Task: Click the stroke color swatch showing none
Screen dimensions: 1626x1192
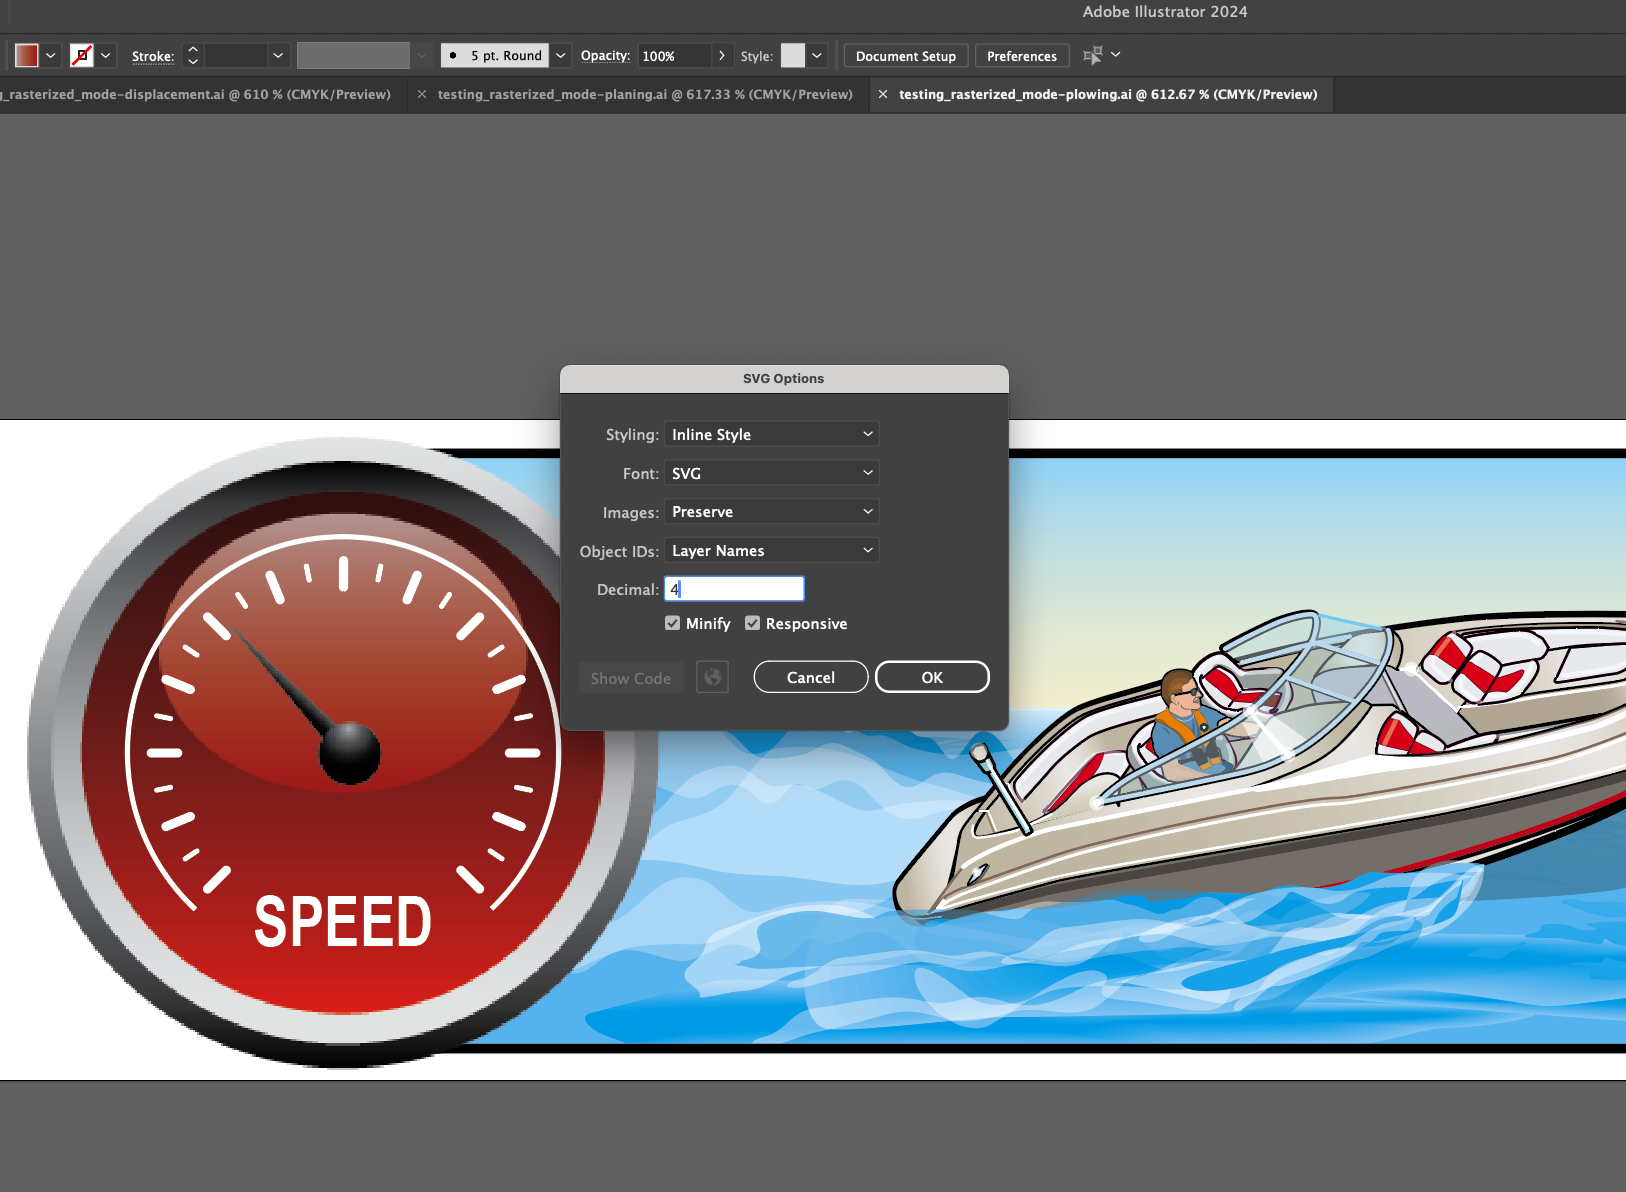Action: (84, 55)
